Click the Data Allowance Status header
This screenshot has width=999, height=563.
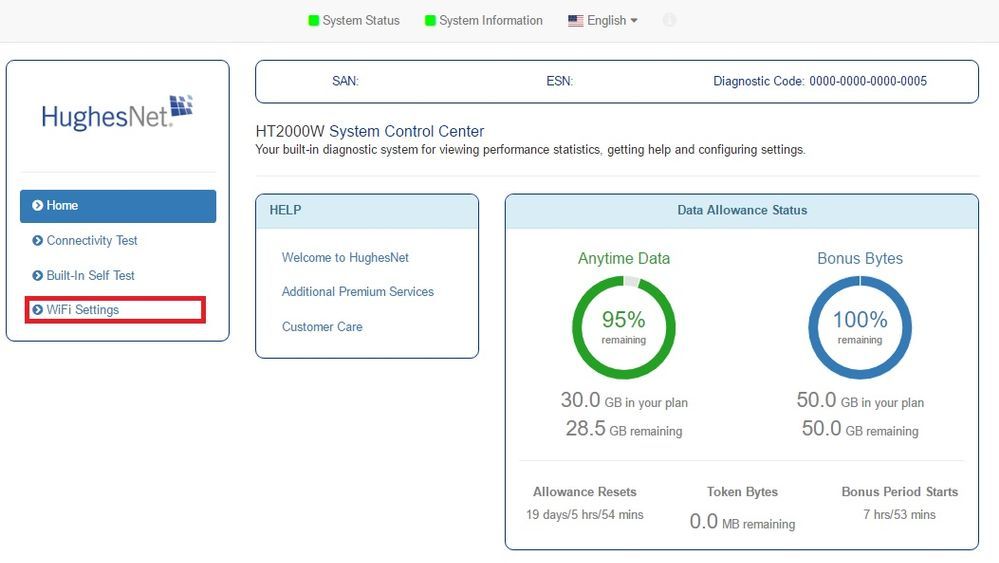[742, 211]
